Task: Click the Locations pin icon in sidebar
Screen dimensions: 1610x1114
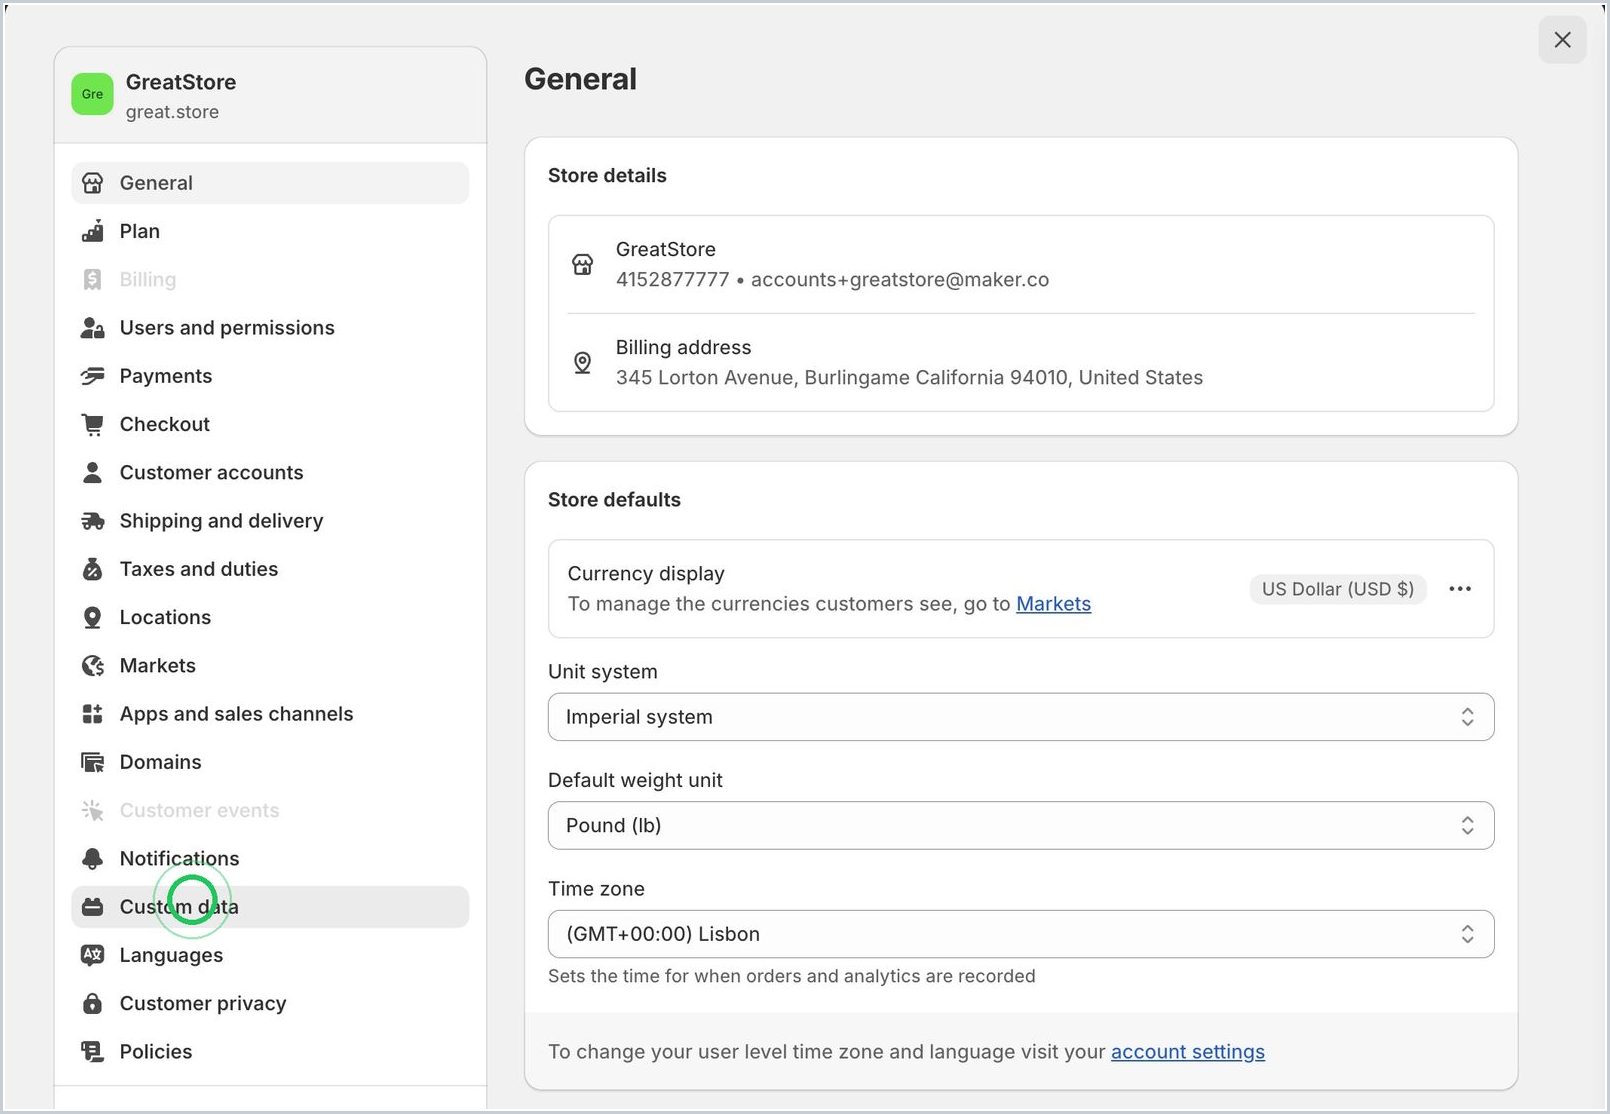Action: 92,617
